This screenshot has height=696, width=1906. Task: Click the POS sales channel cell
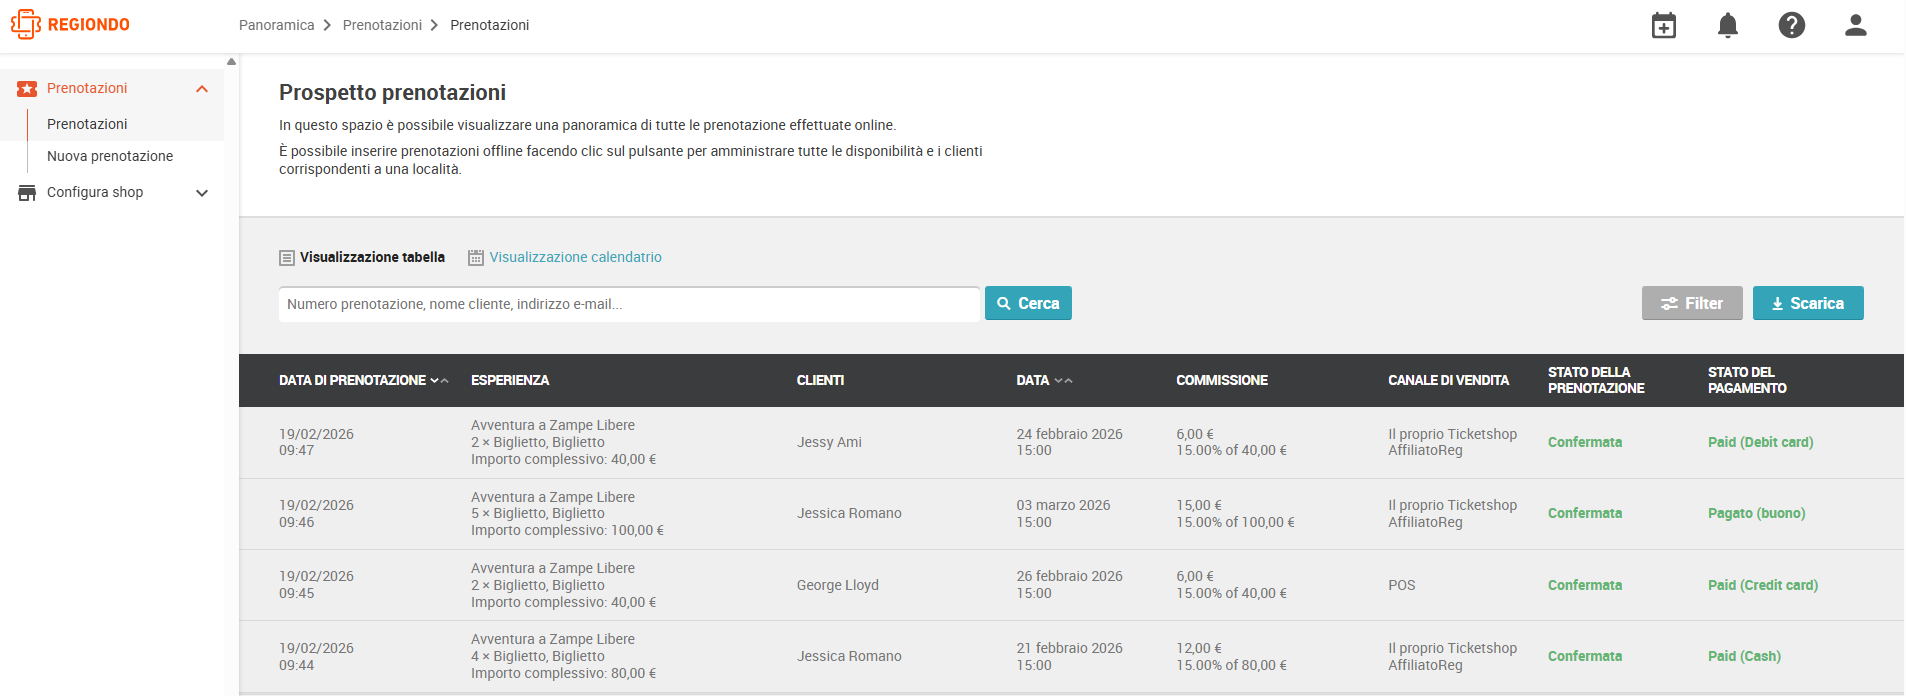point(1402,585)
